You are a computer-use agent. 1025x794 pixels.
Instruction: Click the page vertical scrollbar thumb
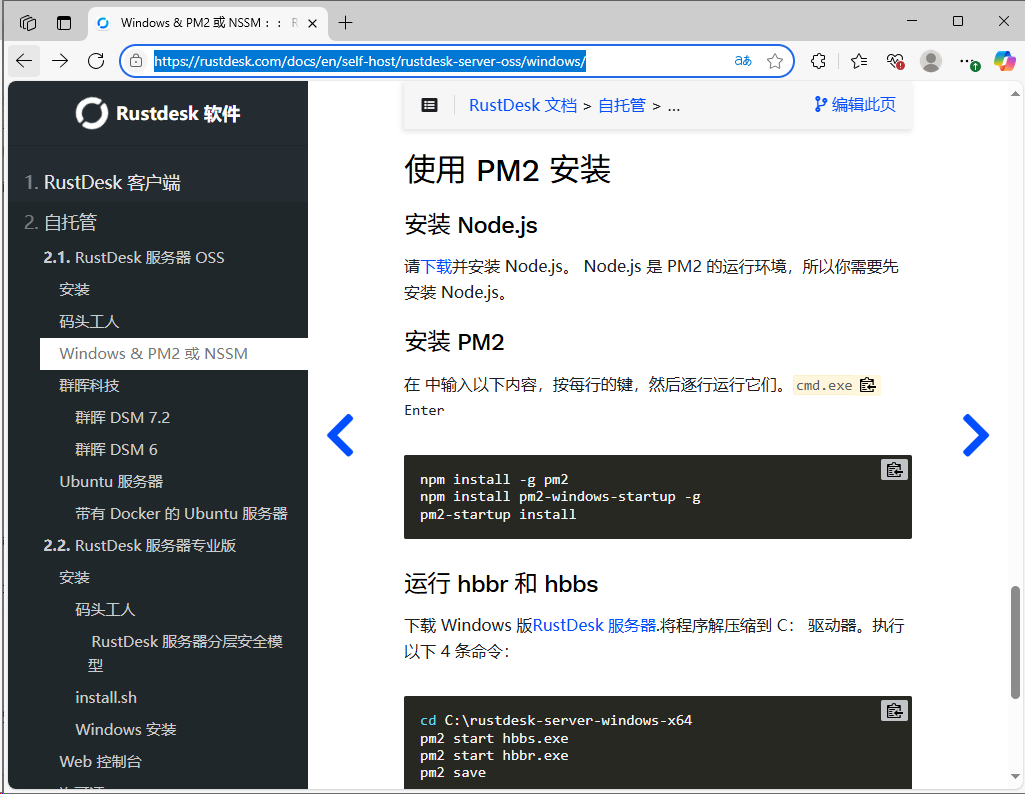click(x=1015, y=642)
